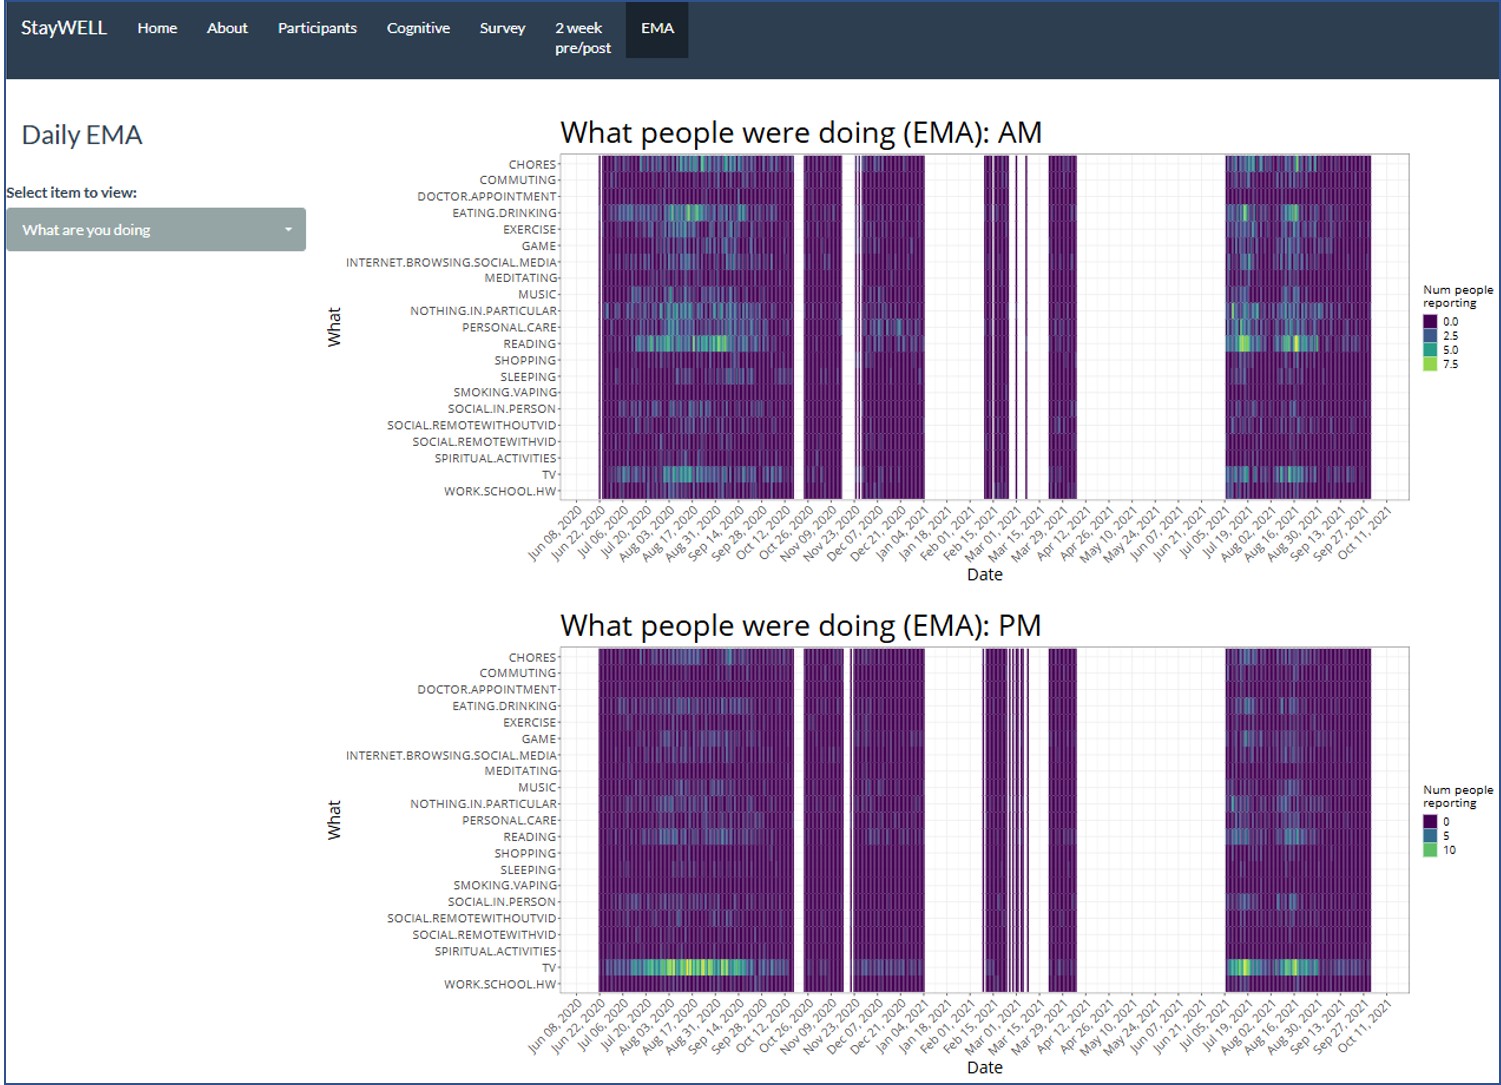Image resolution: width=1501 pixels, height=1085 pixels.
Task: Click the READING row label in AM chart
Action: click(529, 344)
